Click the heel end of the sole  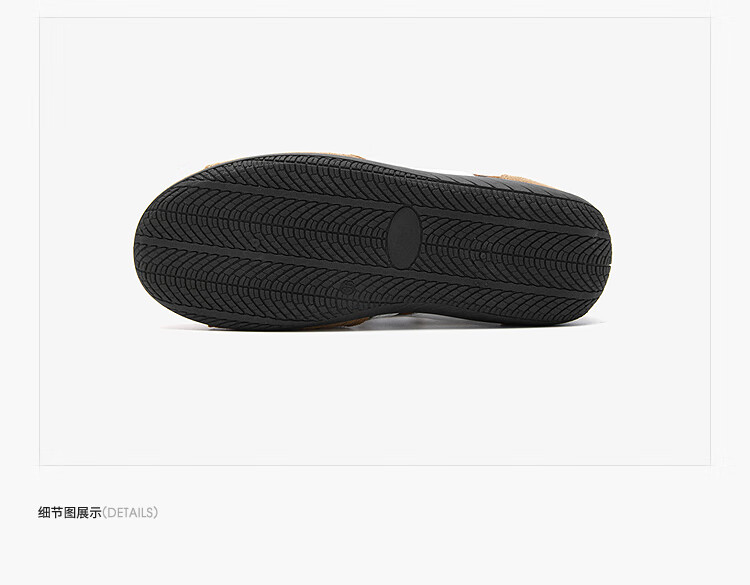coord(593,251)
